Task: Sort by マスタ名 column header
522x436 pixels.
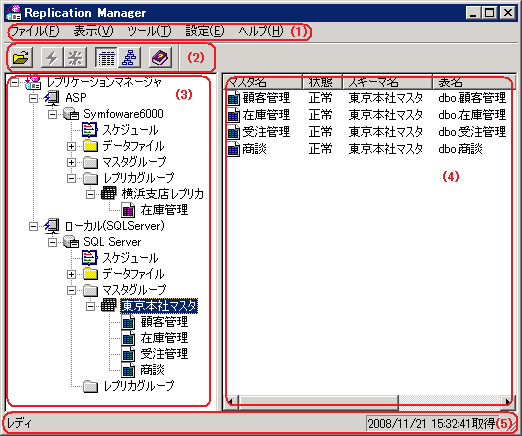Action: pyautogui.click(x=263, y=82)
